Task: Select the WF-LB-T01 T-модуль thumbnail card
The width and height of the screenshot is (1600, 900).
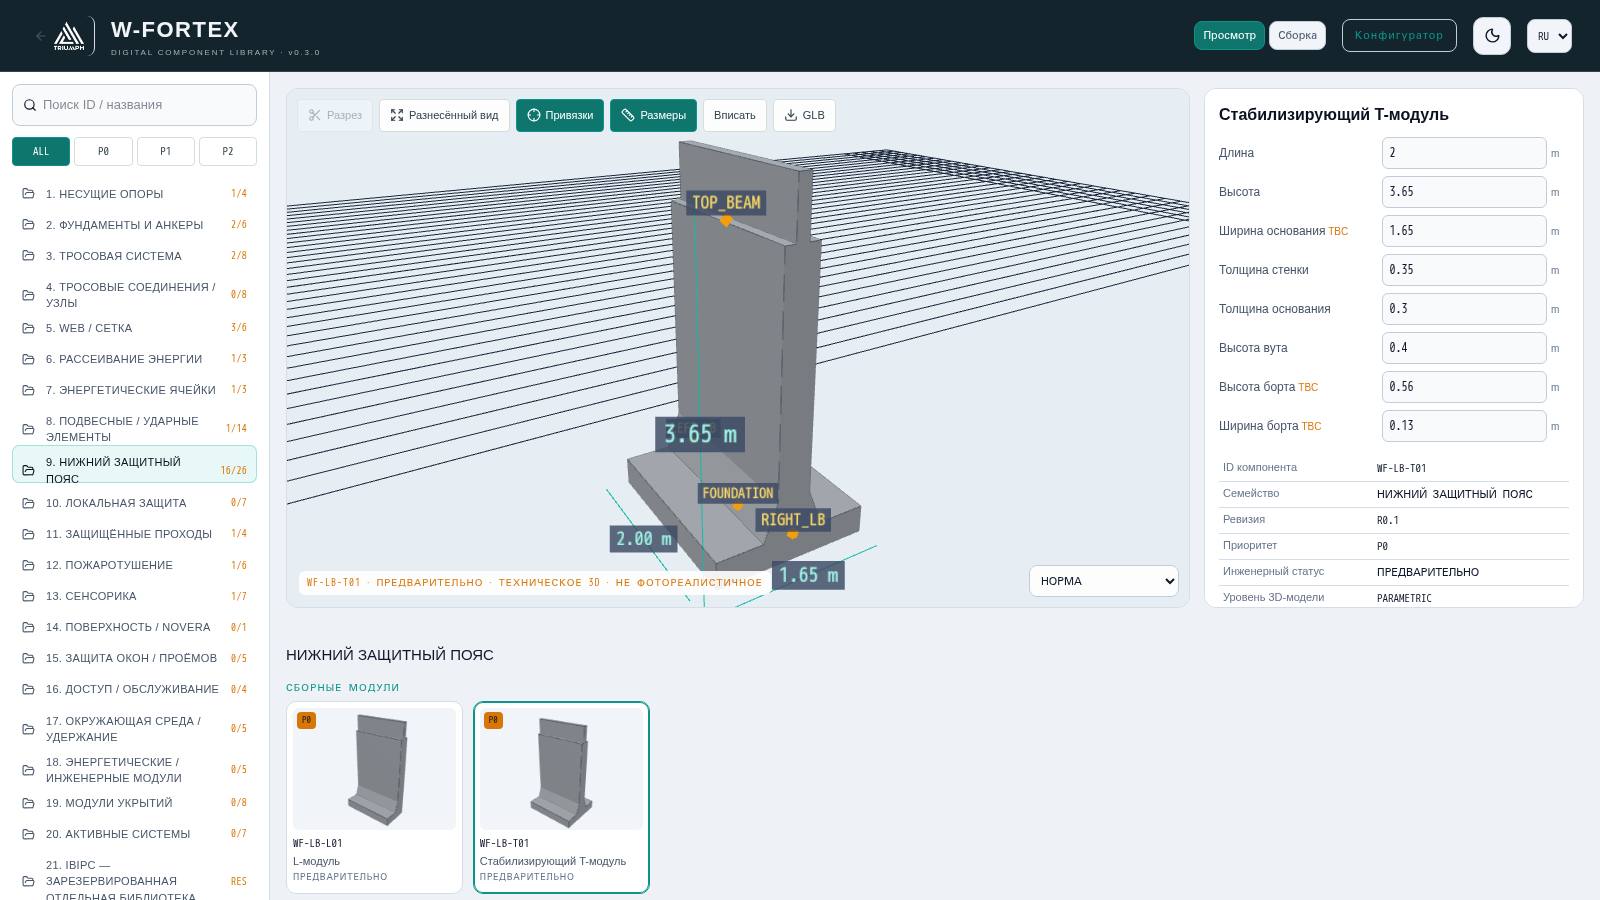Action: 561,797
